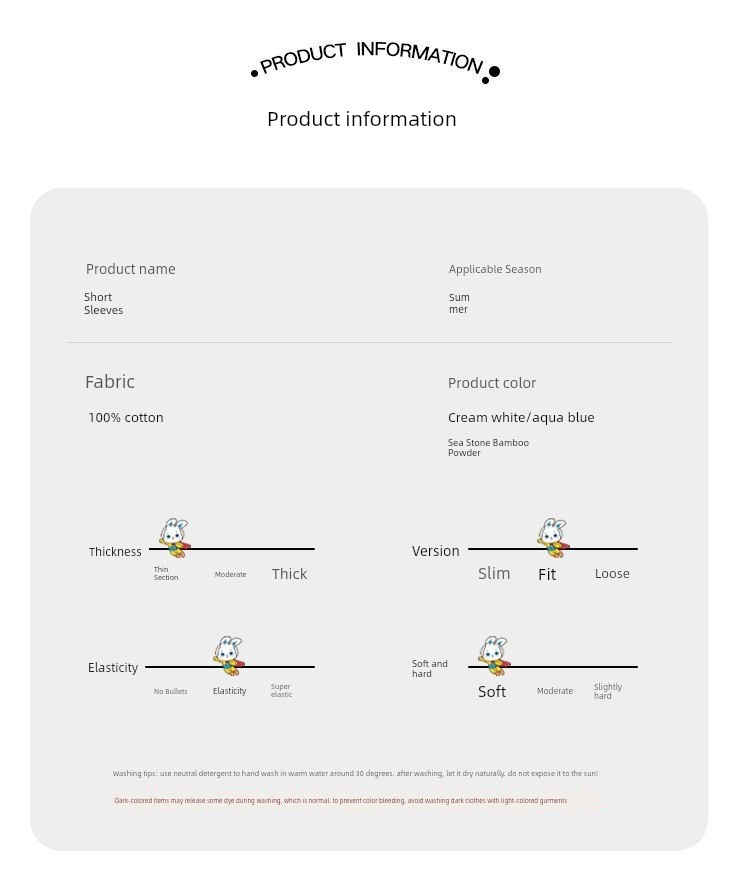Select the Loose option under Version

click(612, 574)
